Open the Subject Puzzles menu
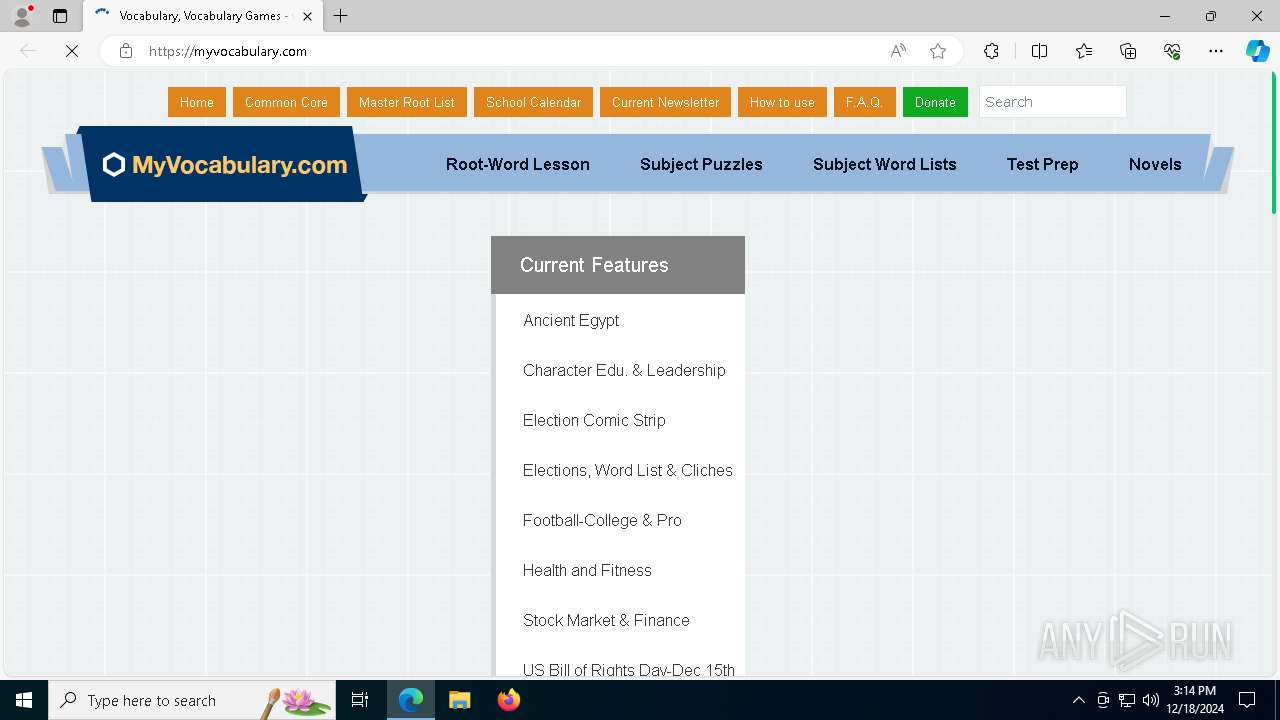1280x720 pixels. [701, 164]
